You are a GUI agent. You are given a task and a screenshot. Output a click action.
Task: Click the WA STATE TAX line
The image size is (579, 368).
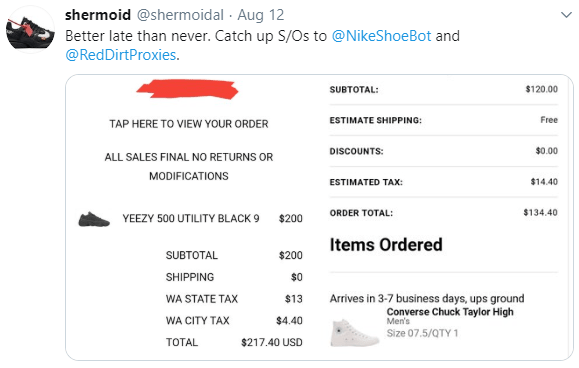click(x=234, y=299)
